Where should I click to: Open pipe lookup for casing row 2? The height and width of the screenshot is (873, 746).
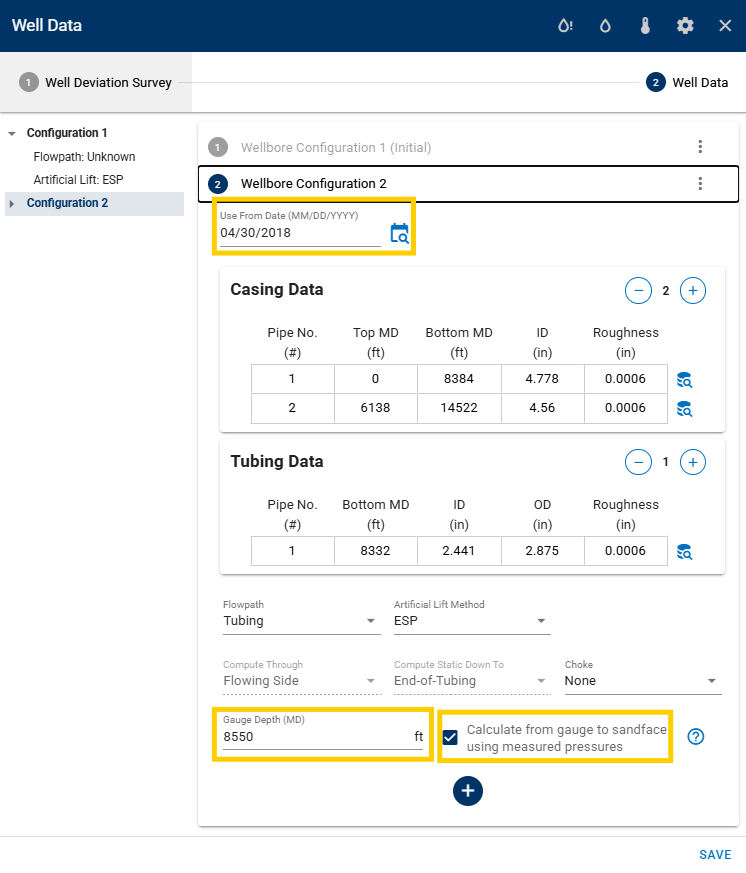pyautogui.click(x=684, y=409)
